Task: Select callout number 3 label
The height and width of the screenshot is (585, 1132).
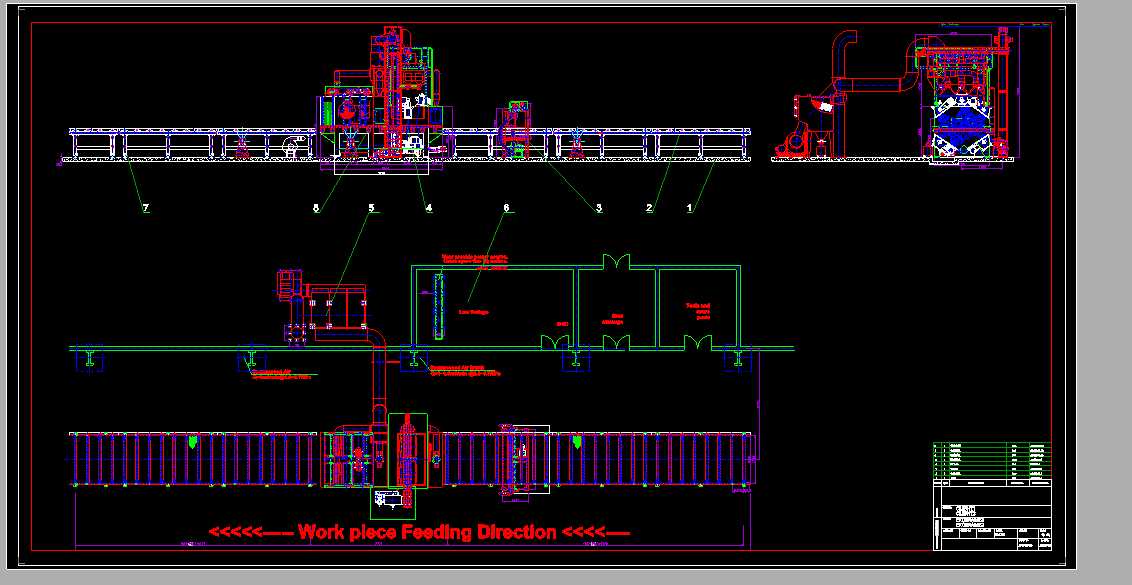Action: [x=598, y=208]
